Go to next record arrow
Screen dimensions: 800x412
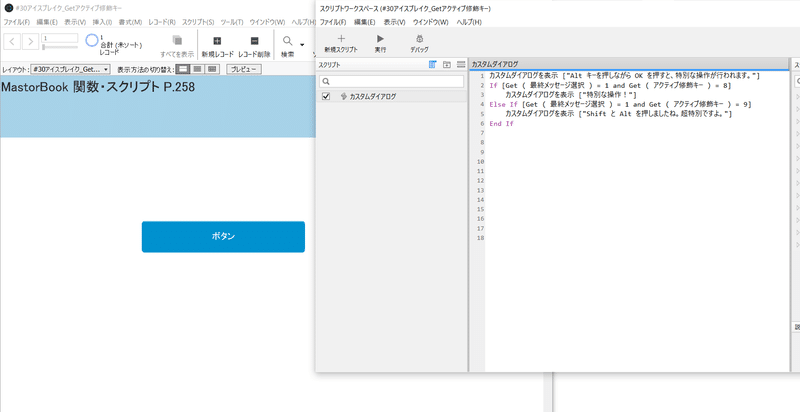click(31, 41)
